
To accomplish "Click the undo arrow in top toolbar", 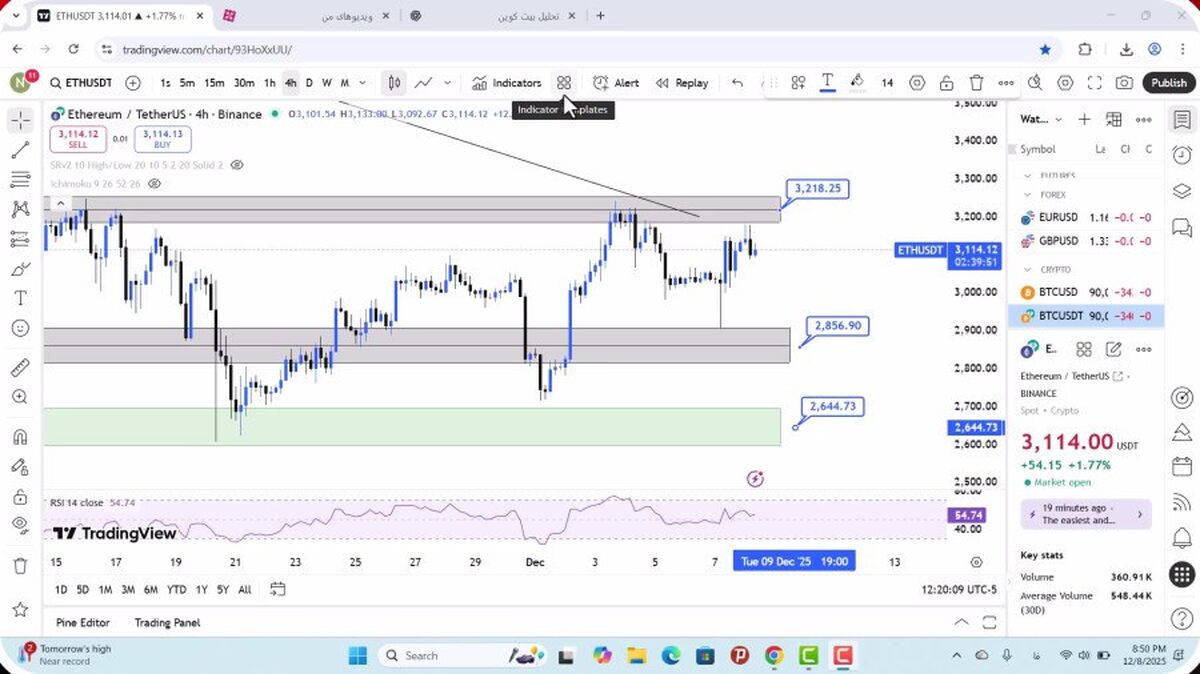I will click(737, 83).
